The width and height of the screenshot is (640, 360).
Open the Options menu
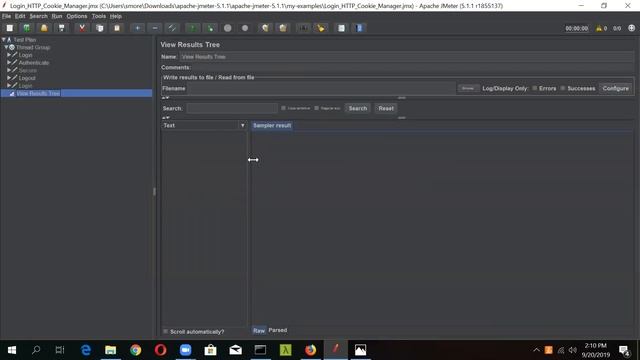(77, 16)
